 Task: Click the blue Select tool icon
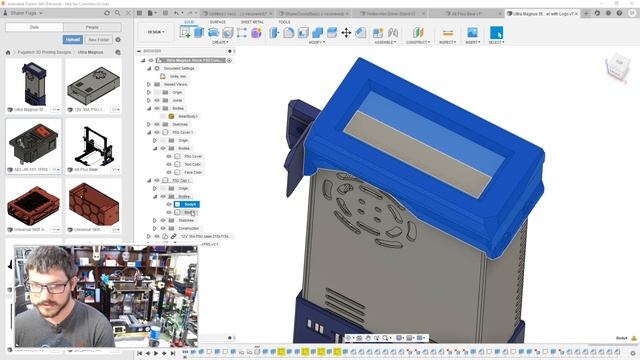[x=496, y=33]
